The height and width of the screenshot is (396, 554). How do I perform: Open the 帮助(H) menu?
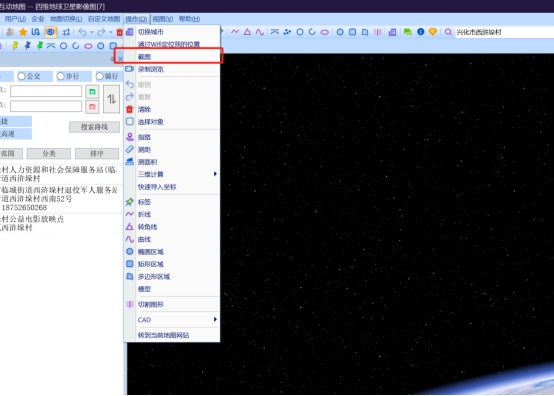(189, 19)
